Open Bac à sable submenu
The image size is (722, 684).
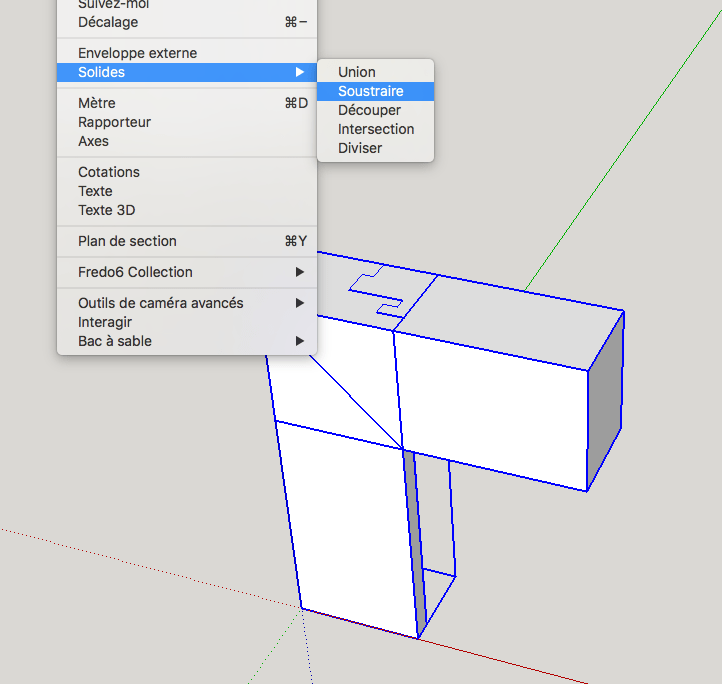pos(187,341)
